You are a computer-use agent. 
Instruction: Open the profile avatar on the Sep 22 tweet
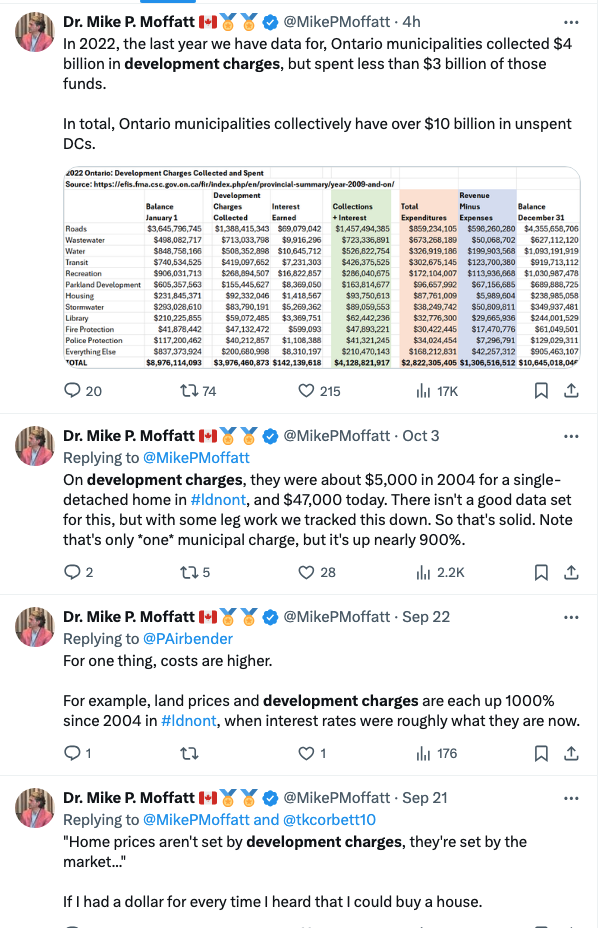pos(35,627)
